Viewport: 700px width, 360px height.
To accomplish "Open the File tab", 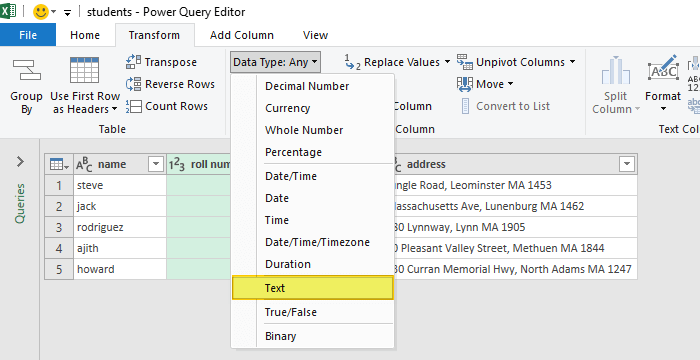I will click(x=28, y=35).
